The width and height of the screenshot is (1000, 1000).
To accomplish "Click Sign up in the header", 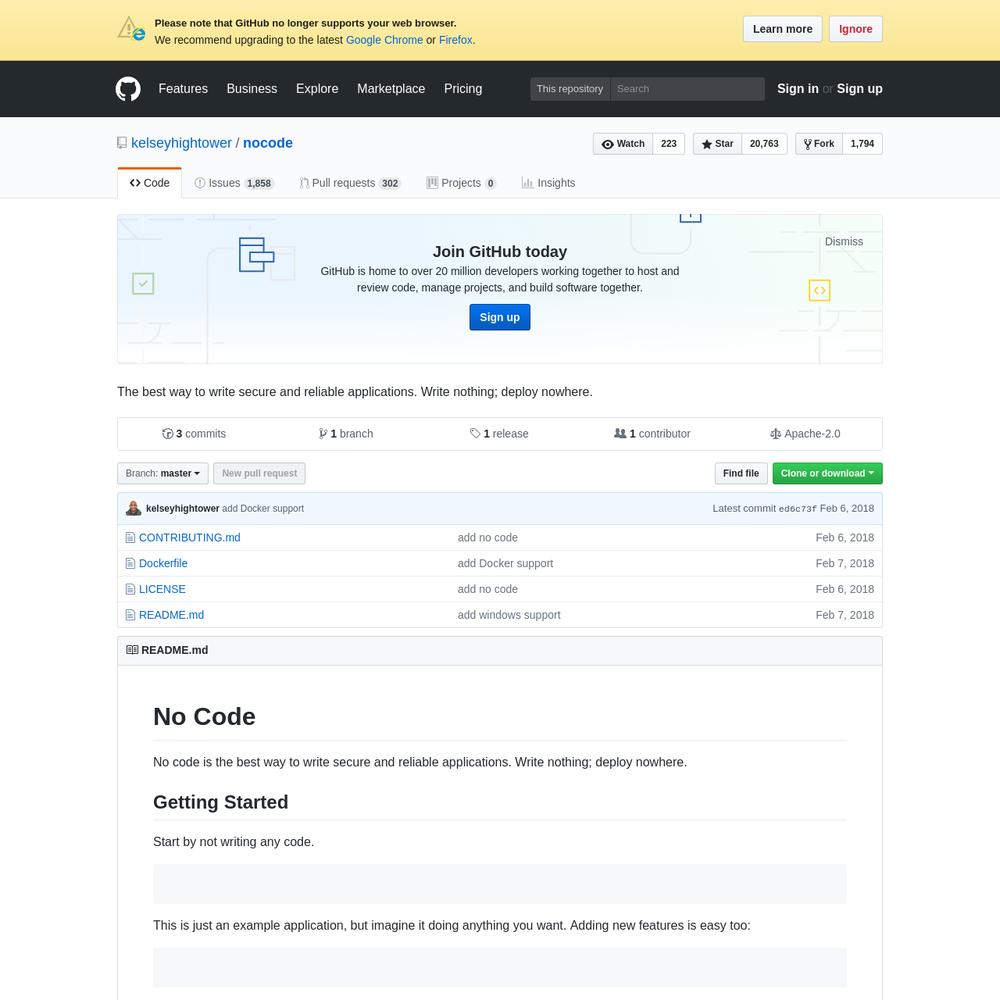I will (860, 89).
